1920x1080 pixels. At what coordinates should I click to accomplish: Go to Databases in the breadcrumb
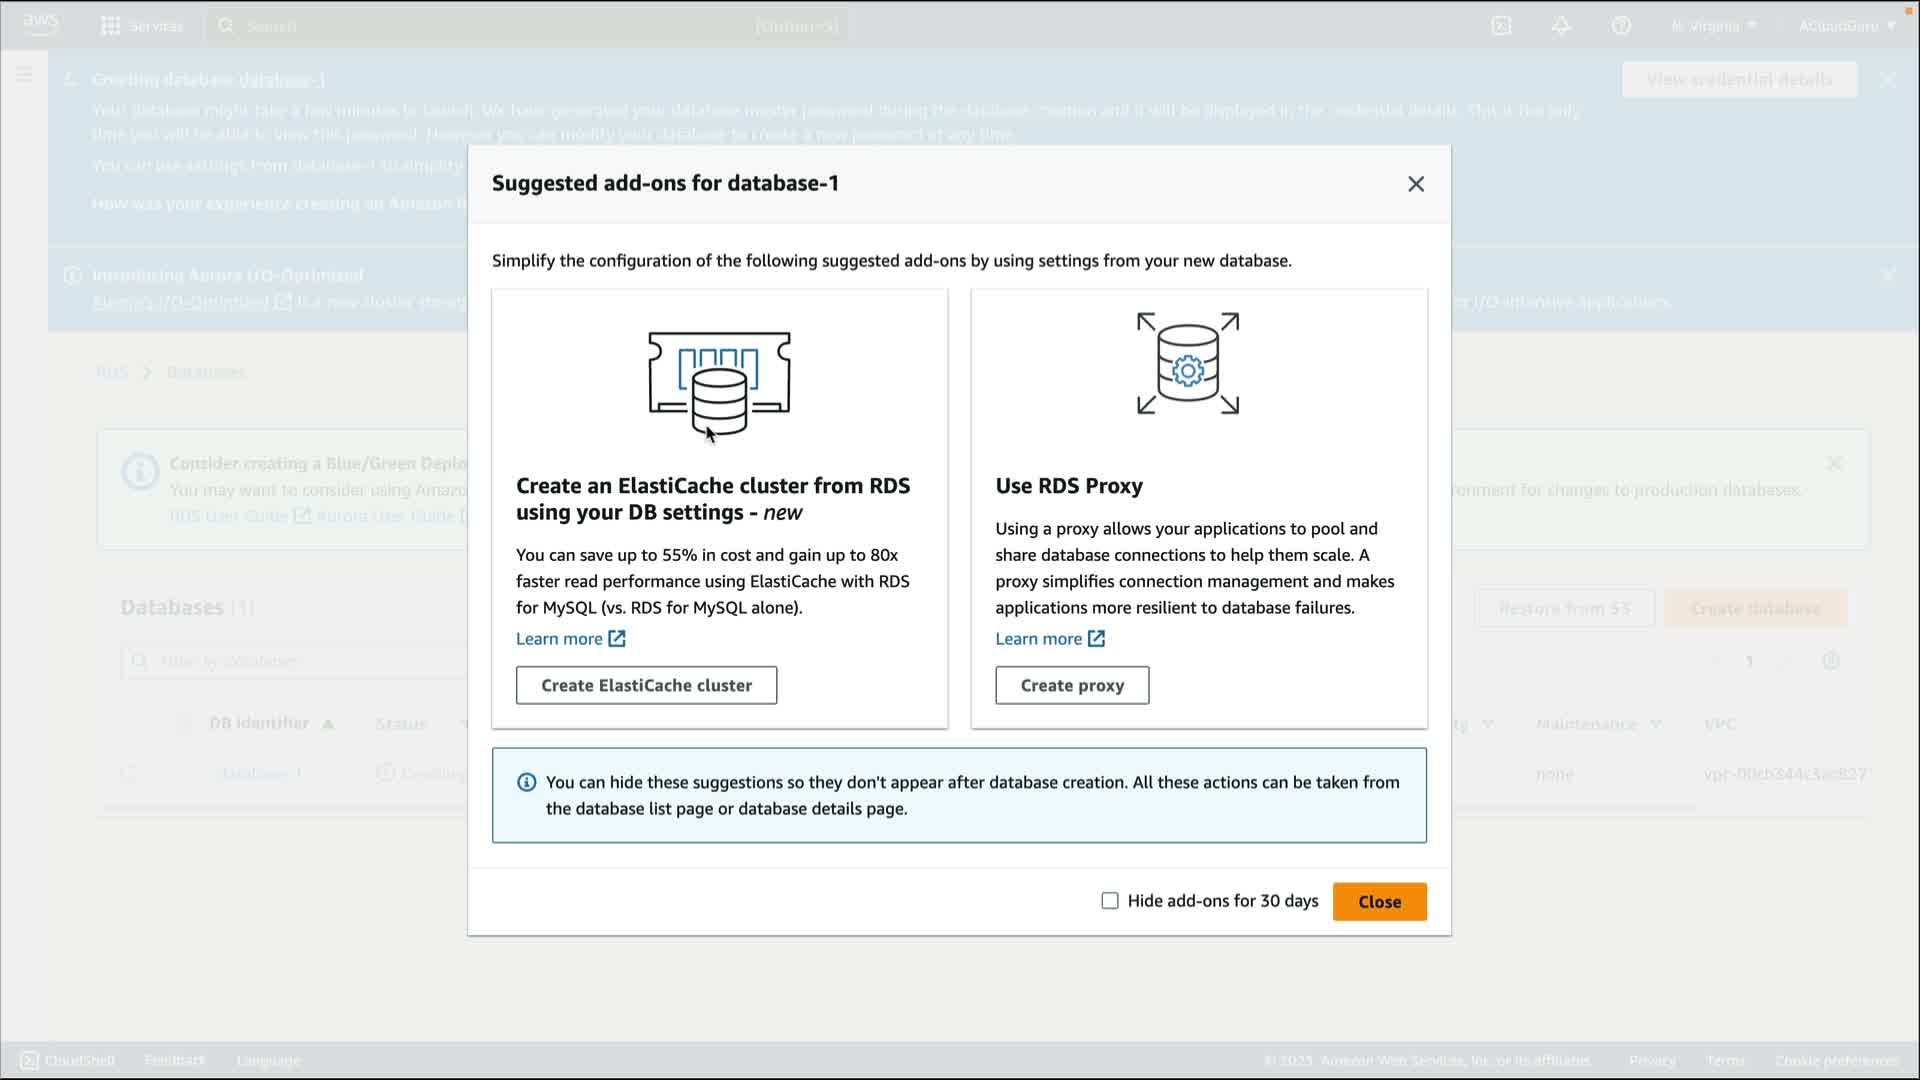point(206,372)
